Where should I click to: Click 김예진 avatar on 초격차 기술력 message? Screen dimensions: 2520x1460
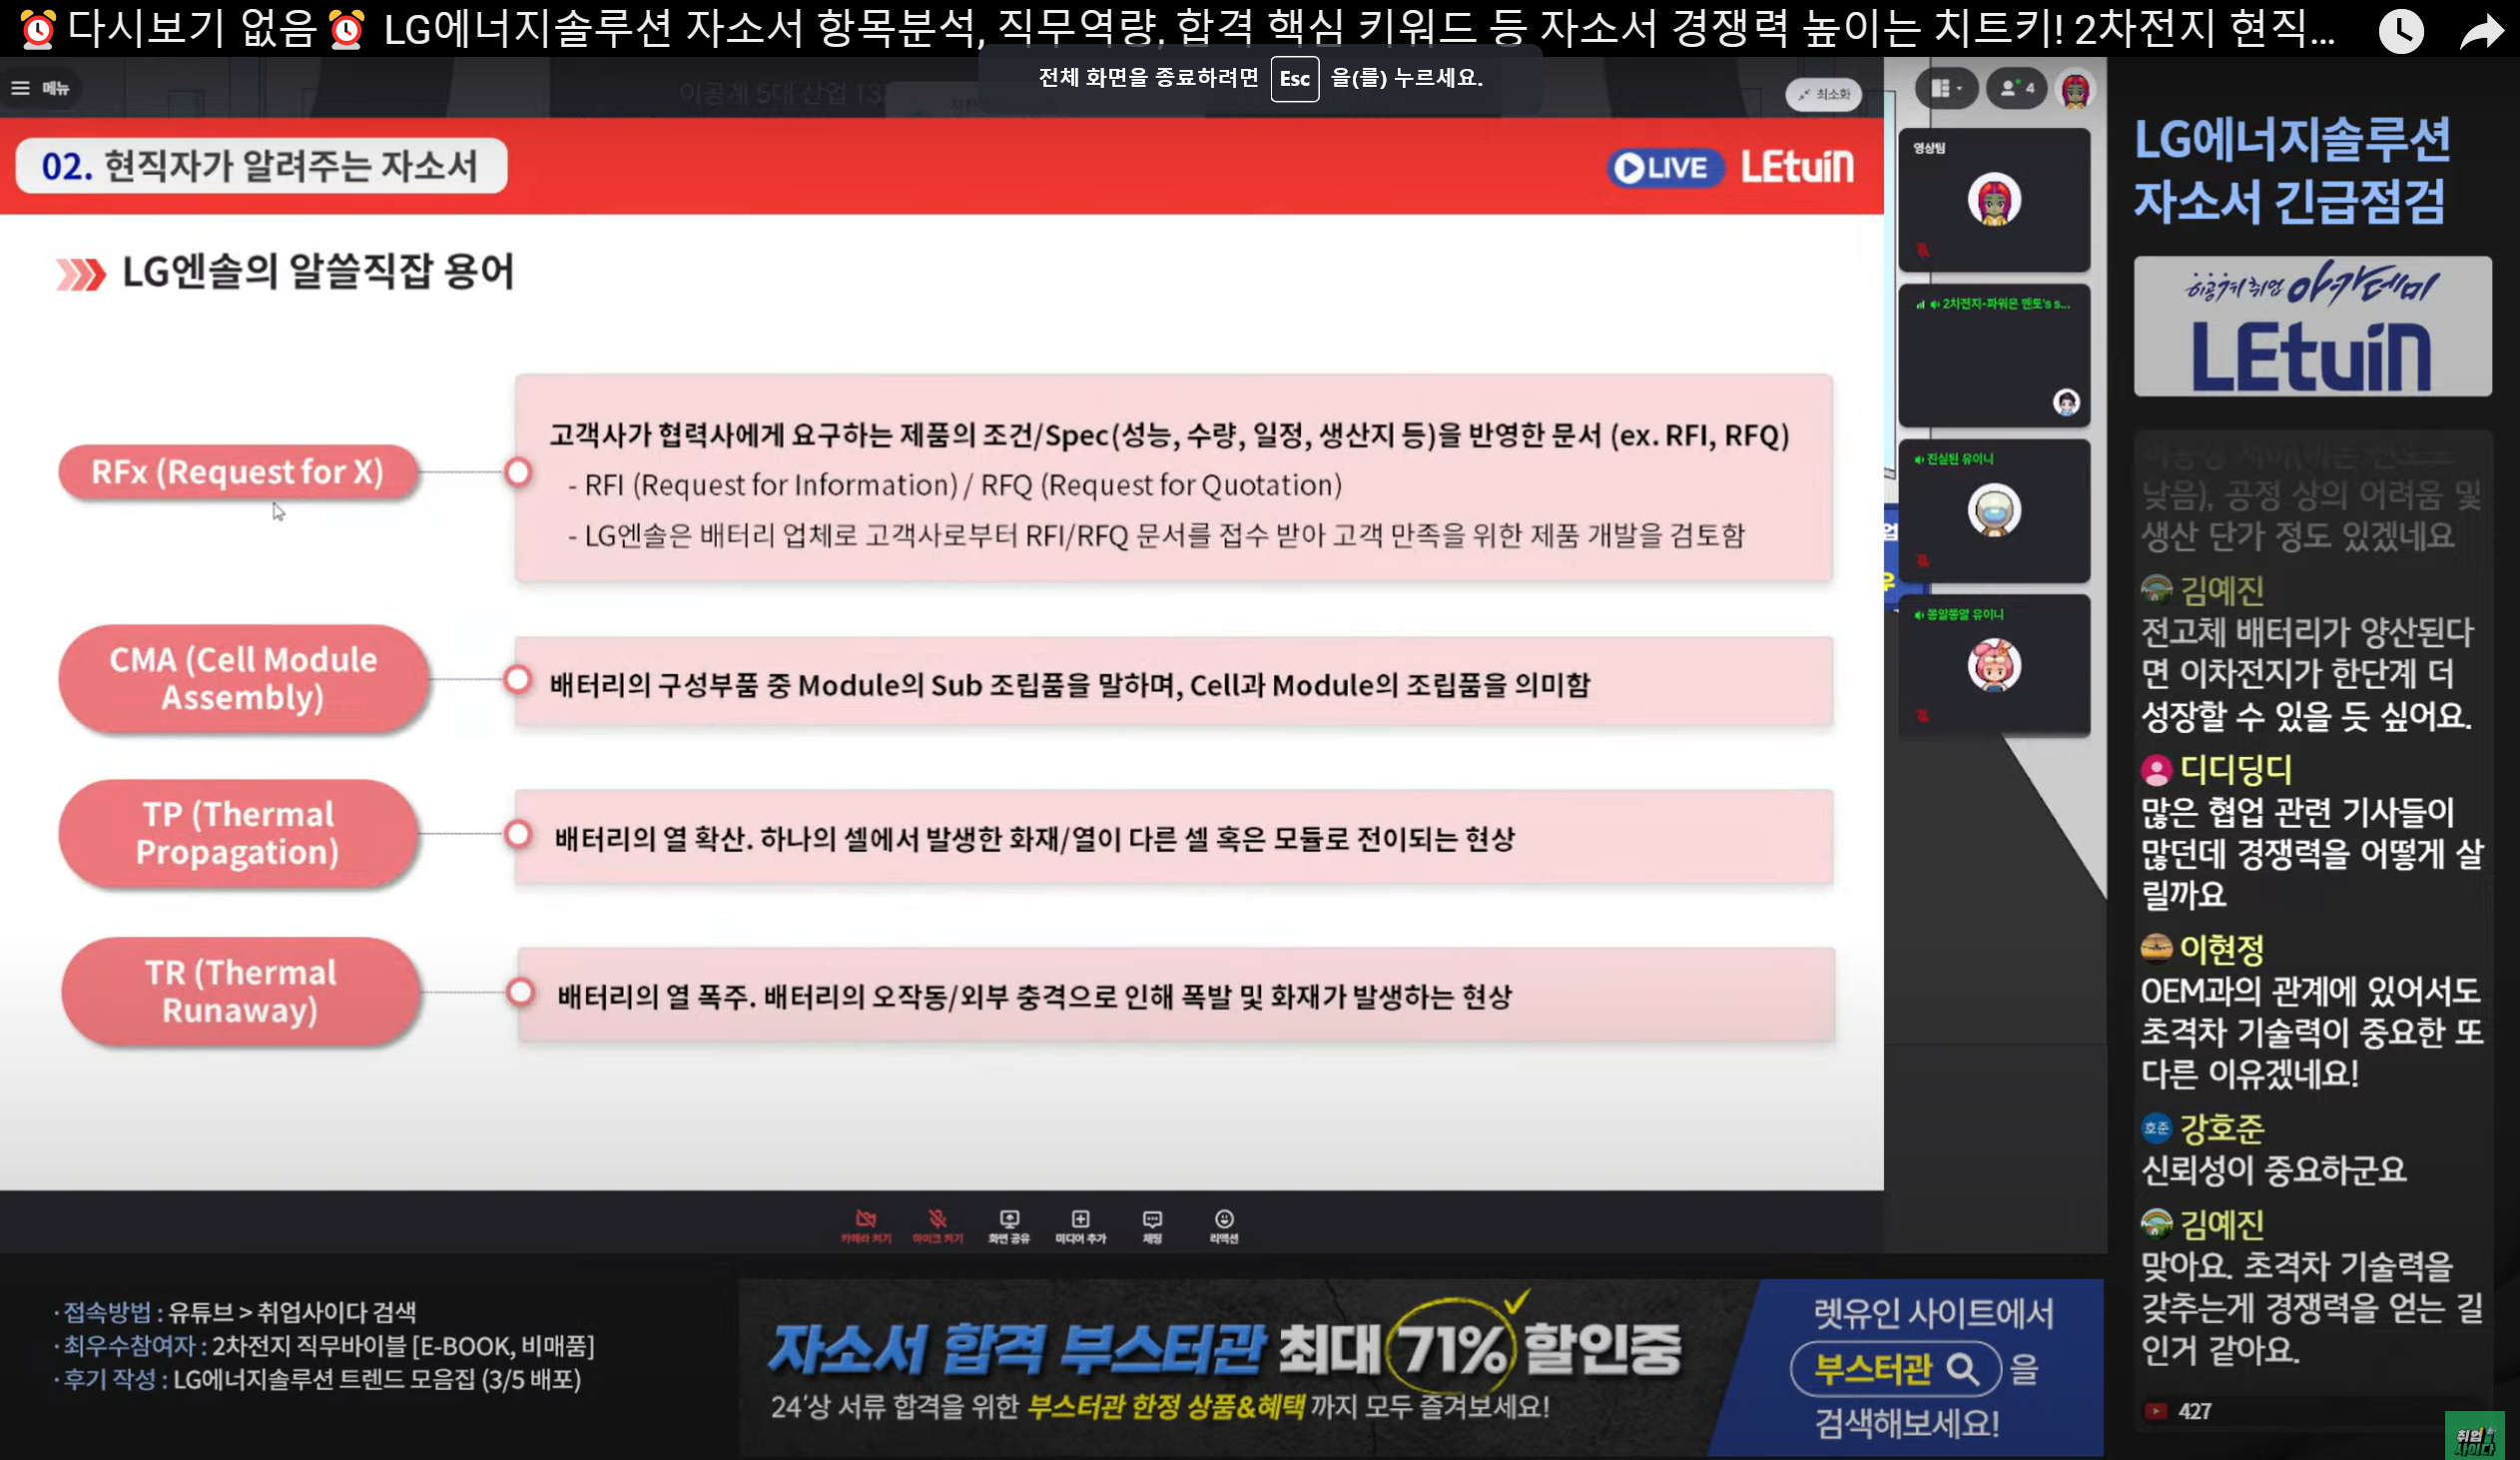click(2156, 1223)
